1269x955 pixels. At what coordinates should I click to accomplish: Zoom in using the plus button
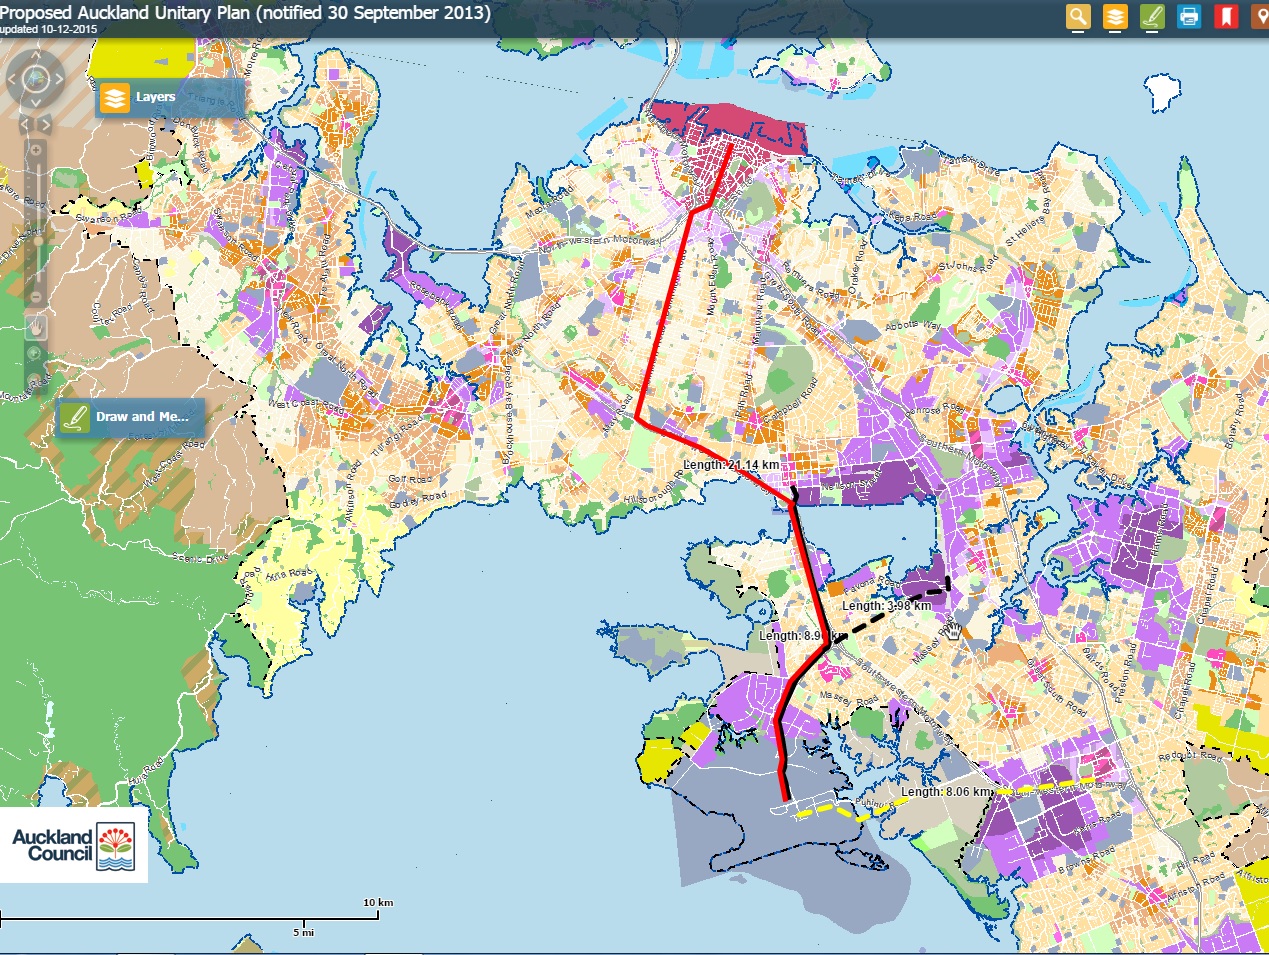click(36, 150)
